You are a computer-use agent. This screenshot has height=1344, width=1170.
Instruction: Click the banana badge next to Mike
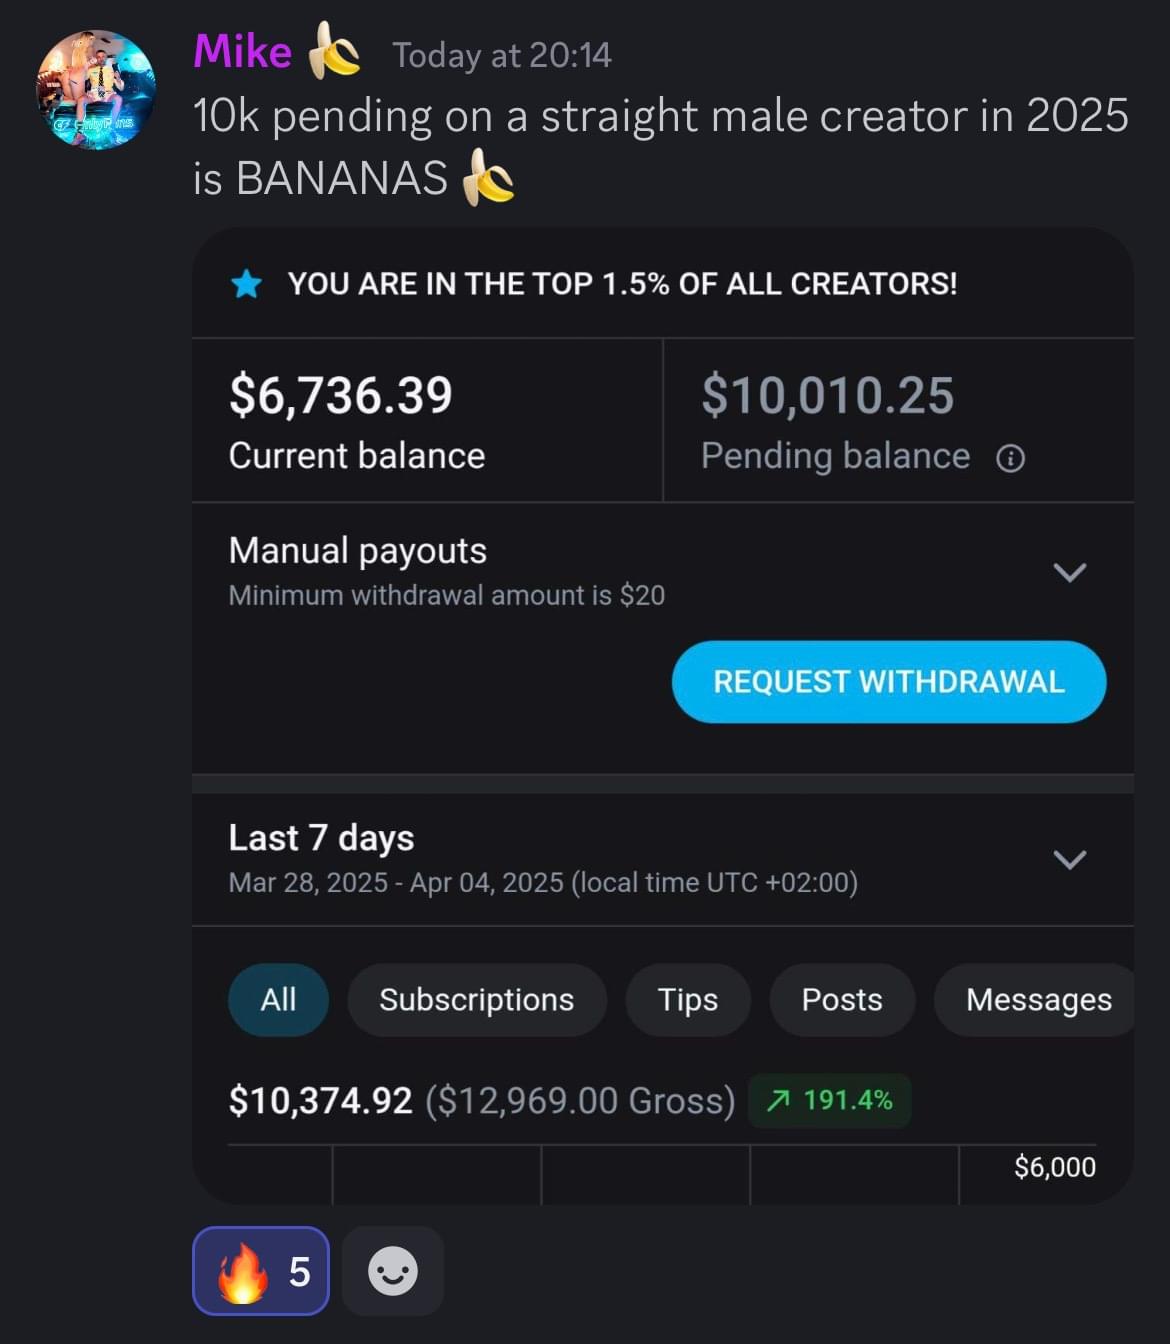[333, 52]
